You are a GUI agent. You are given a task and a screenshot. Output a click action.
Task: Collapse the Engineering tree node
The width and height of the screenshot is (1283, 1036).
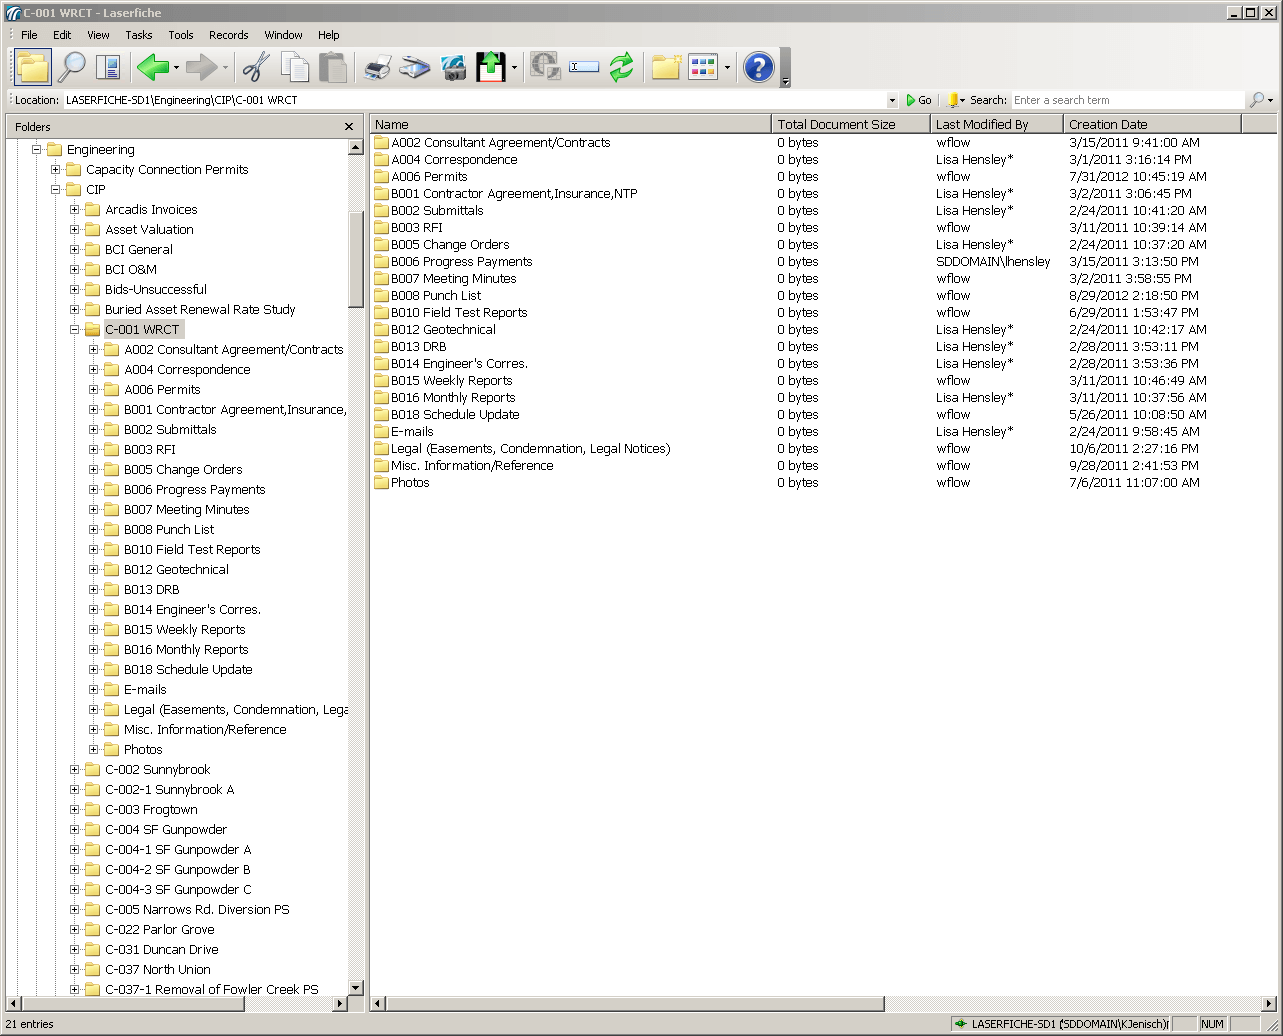click(36, 149)
